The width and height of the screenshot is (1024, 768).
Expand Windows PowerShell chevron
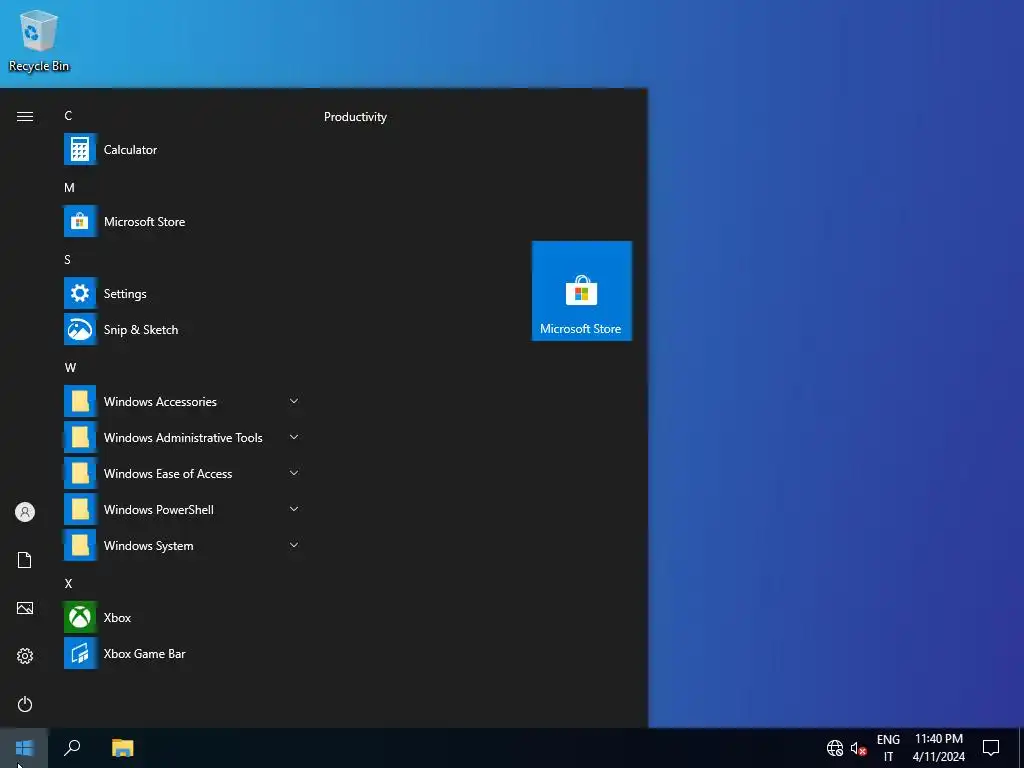point(294,509)
